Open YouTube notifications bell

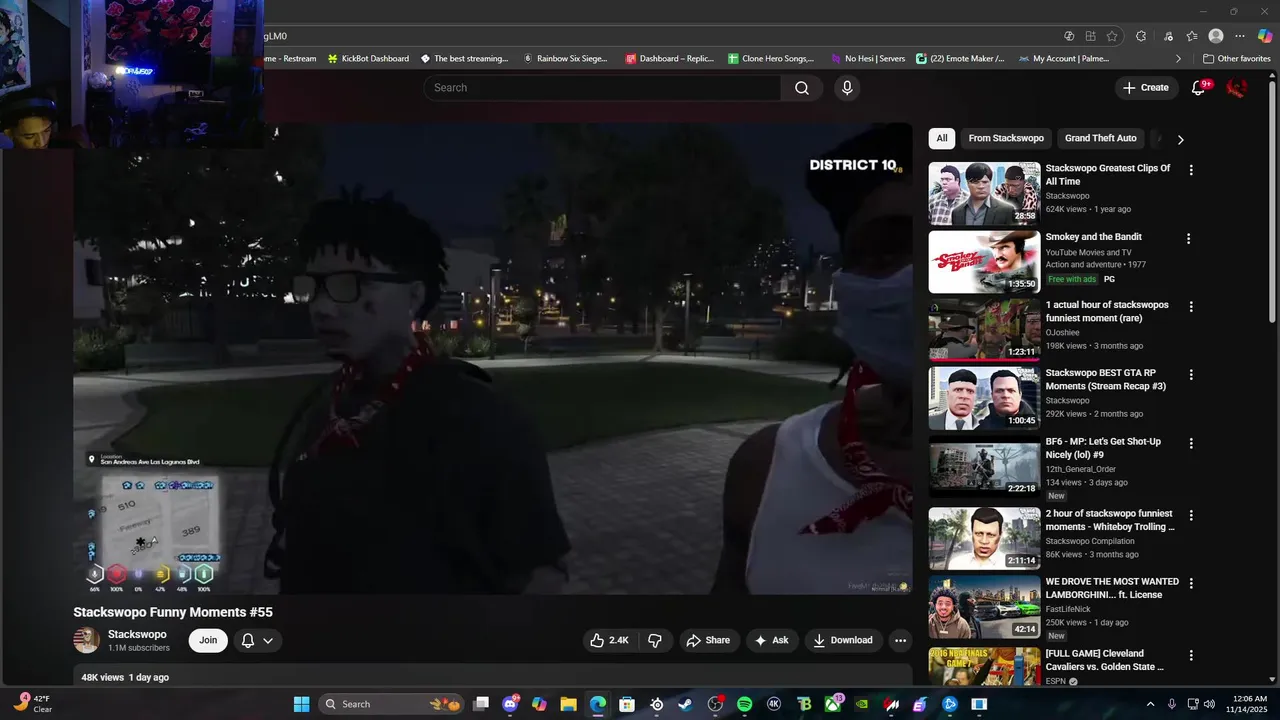pyautogui.click(x=1198, y=88)
